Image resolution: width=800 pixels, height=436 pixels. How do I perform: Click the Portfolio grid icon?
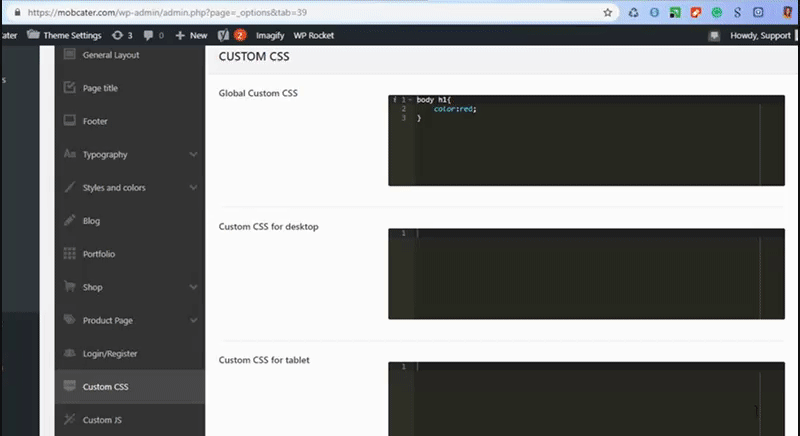(69, 253)
